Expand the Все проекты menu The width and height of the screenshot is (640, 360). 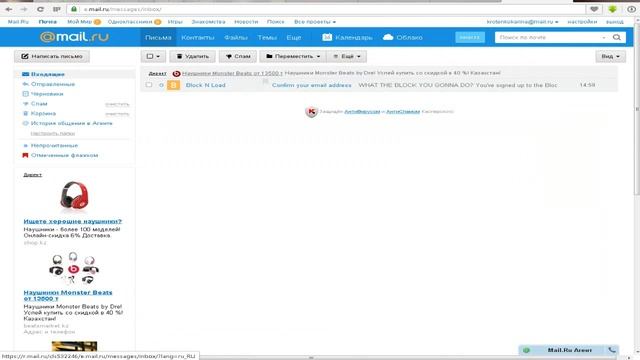[x=315, y=22]
